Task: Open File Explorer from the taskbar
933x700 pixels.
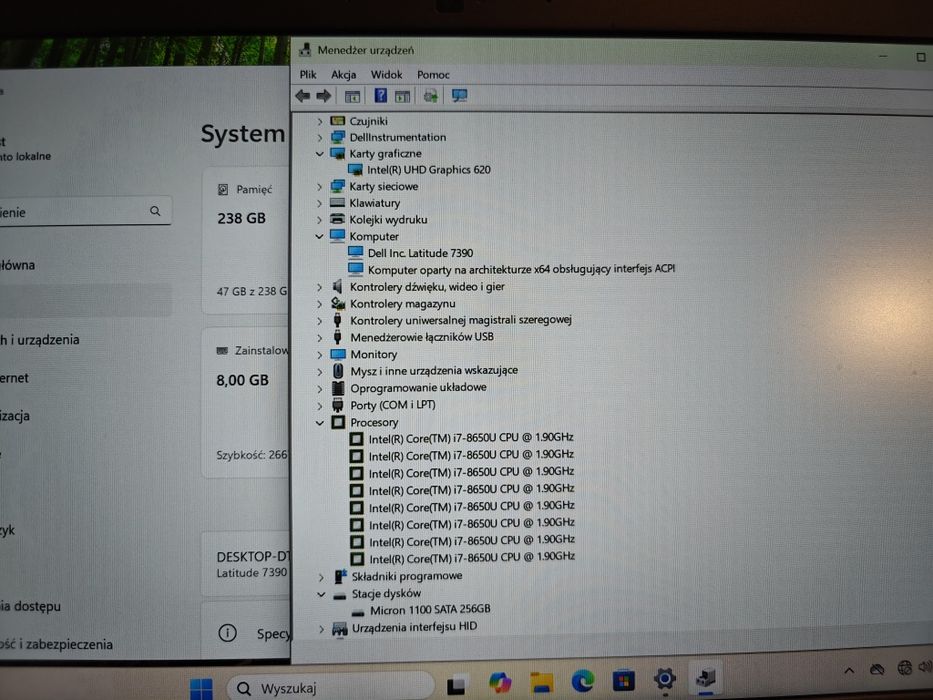Action: 541,682
